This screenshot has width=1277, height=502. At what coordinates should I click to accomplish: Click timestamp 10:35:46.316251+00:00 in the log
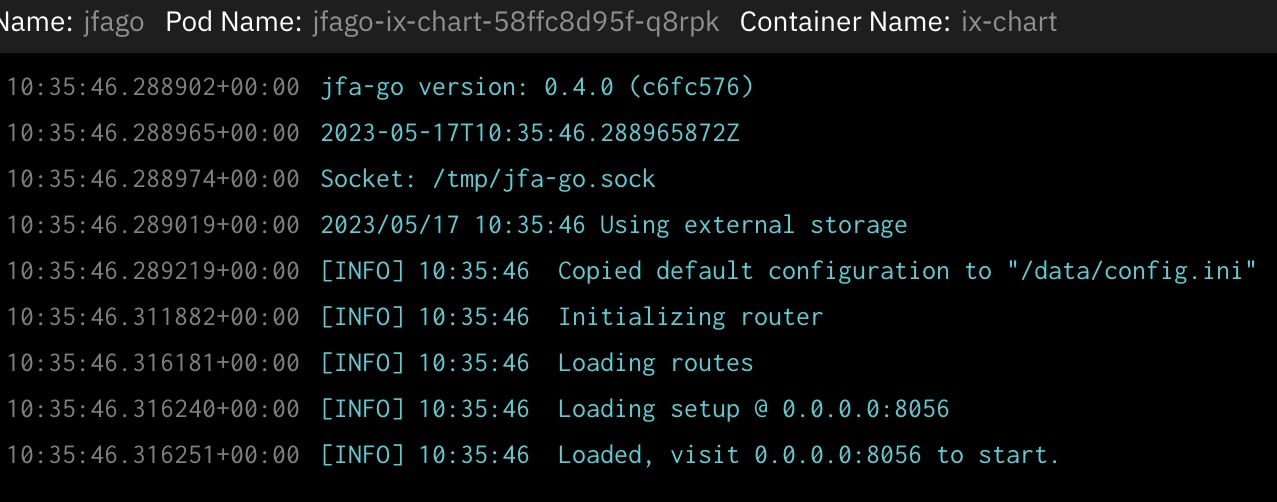(153, 455)
